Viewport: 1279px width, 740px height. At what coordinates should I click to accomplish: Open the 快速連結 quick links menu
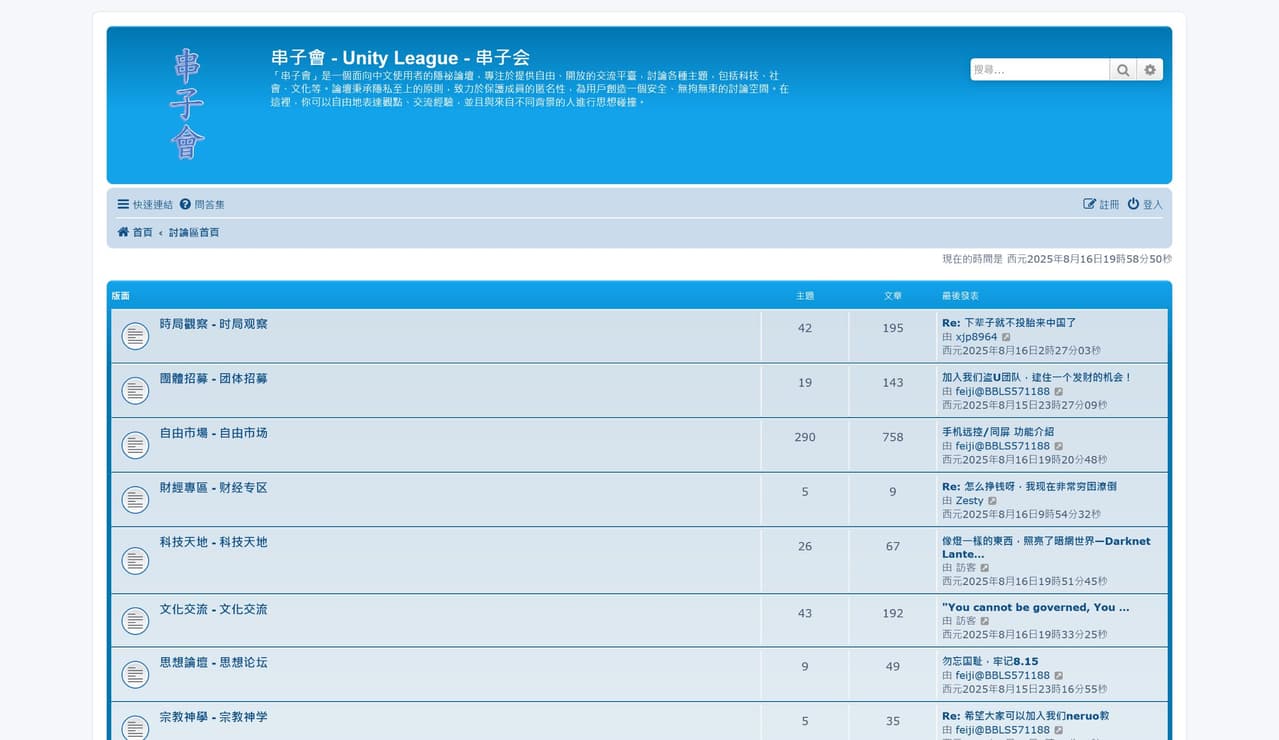click(145, 205)
